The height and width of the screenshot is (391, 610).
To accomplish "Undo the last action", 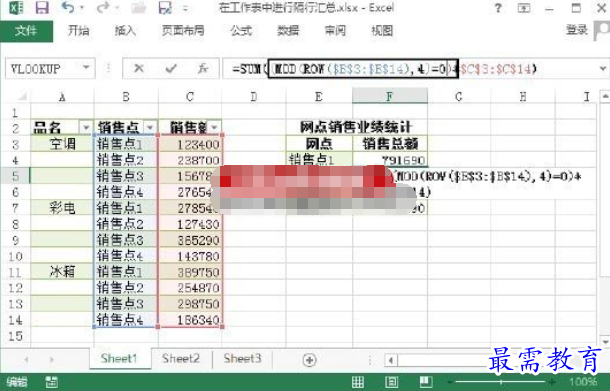I will [67, 7].
